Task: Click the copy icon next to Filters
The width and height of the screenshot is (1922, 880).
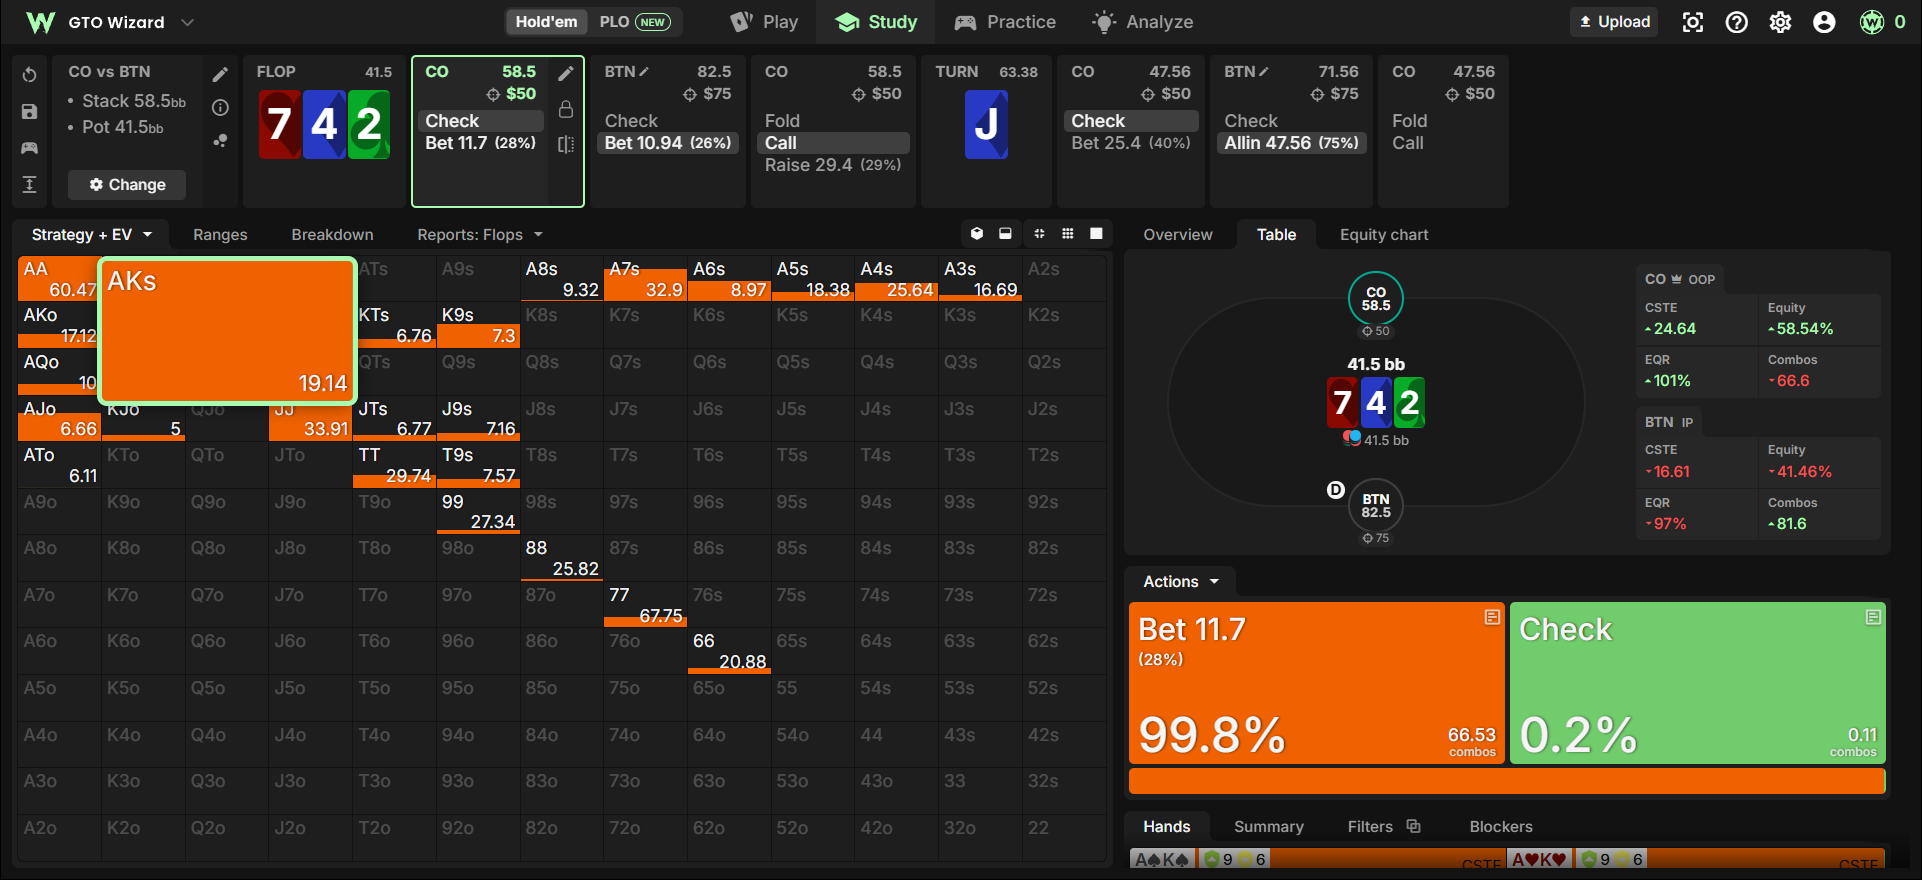Action: 1413,826
